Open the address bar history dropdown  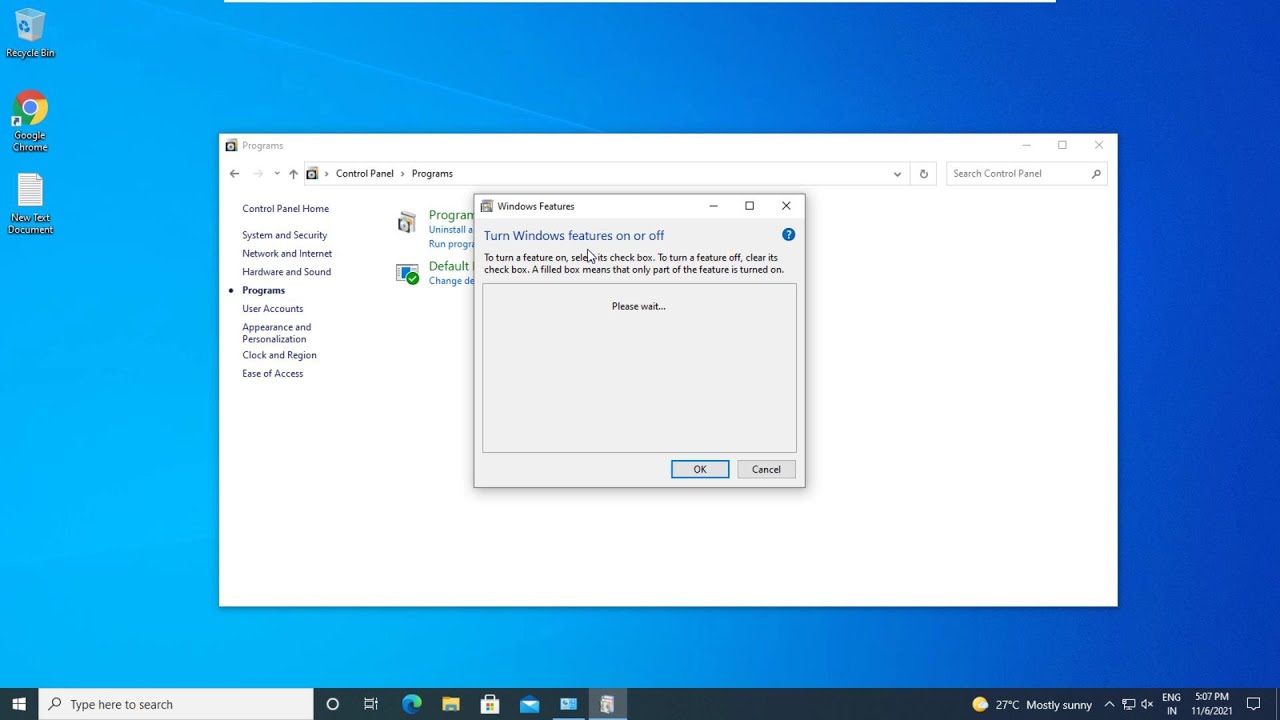coord(897,174)
